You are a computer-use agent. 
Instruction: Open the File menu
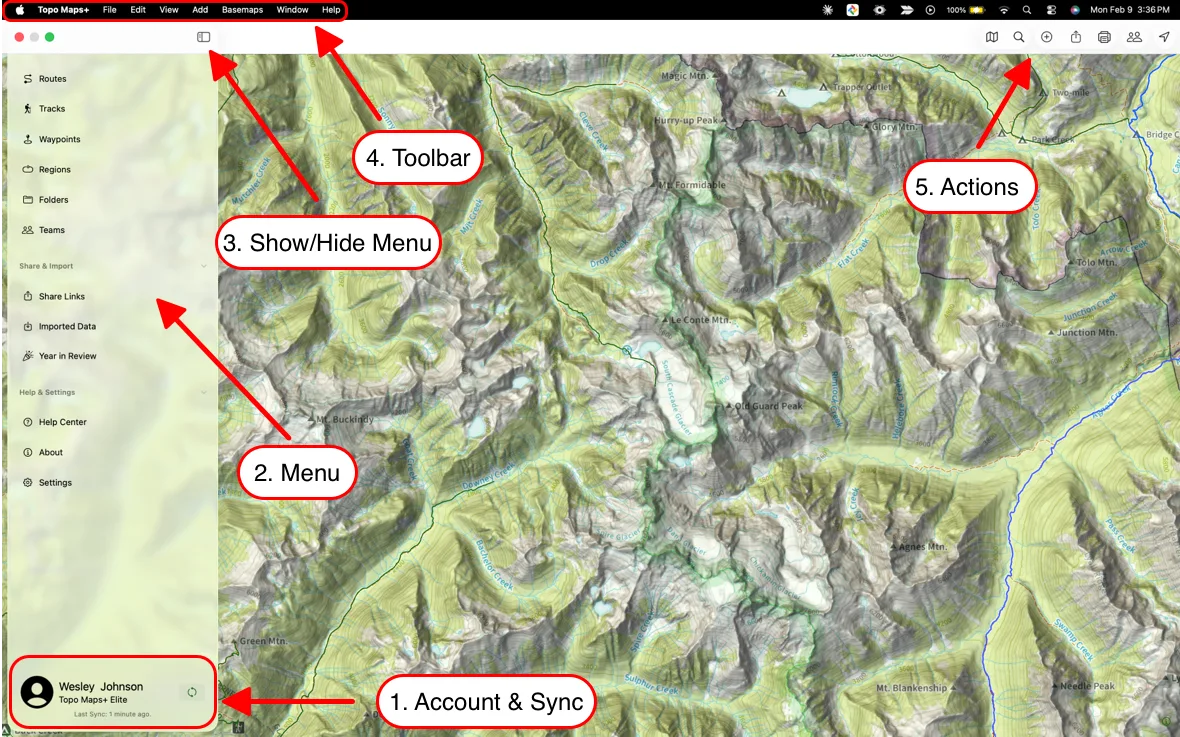tap(110, 10)
